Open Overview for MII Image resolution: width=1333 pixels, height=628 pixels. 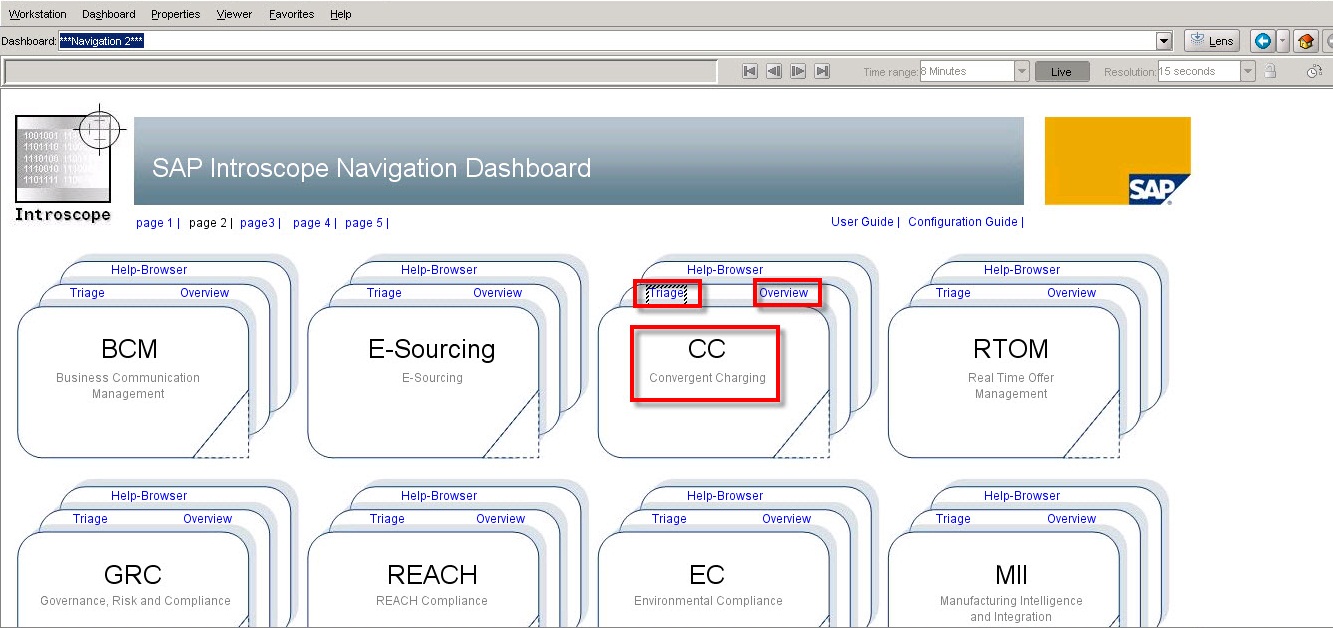1072,519
